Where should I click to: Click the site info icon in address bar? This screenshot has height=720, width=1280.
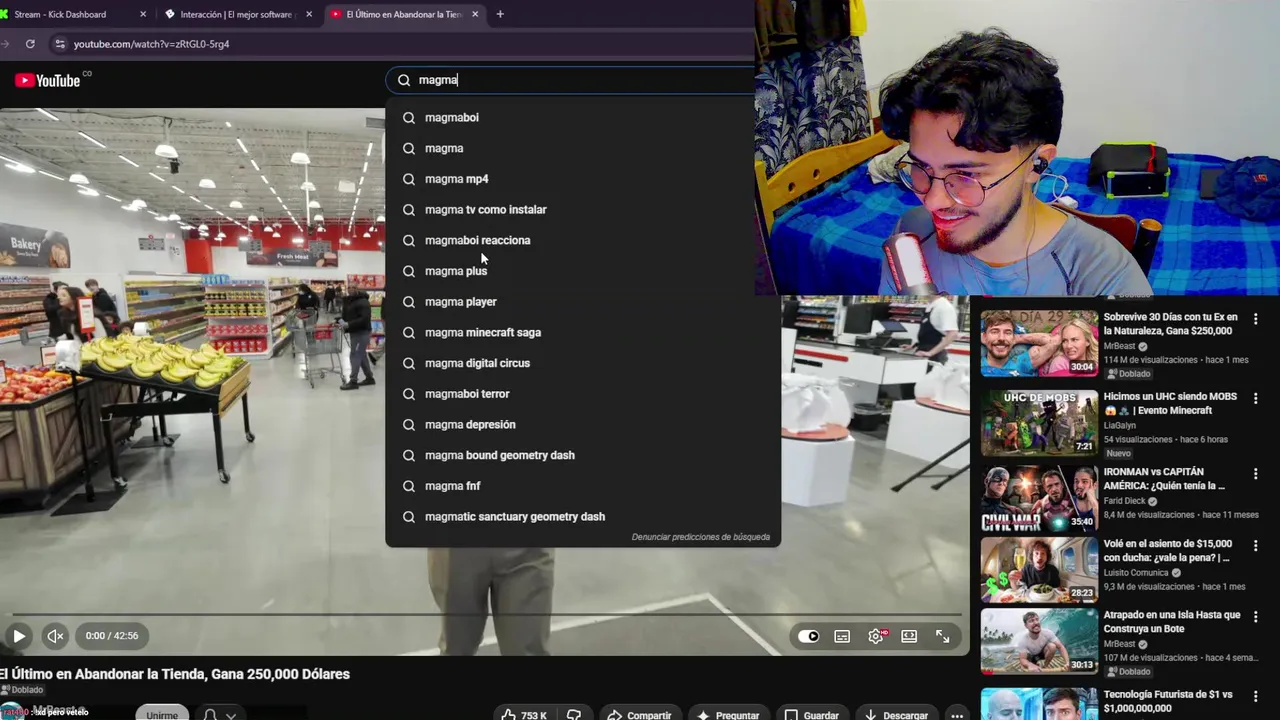pyautogui.click(x=60, y=44)
